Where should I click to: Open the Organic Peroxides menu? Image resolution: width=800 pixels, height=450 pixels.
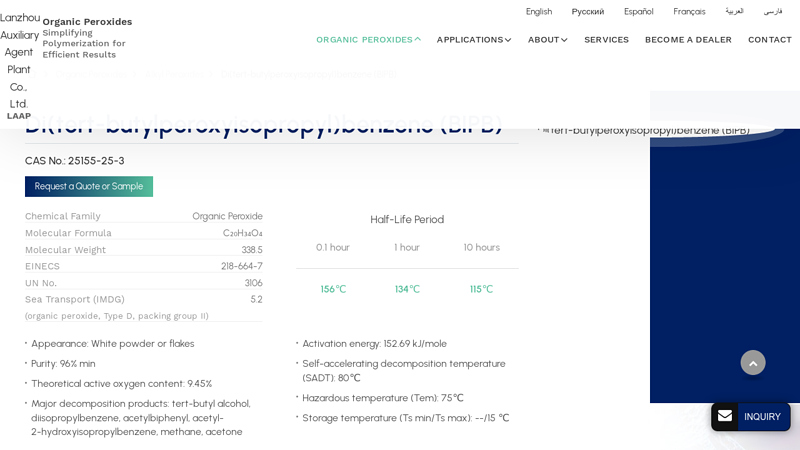364,40
